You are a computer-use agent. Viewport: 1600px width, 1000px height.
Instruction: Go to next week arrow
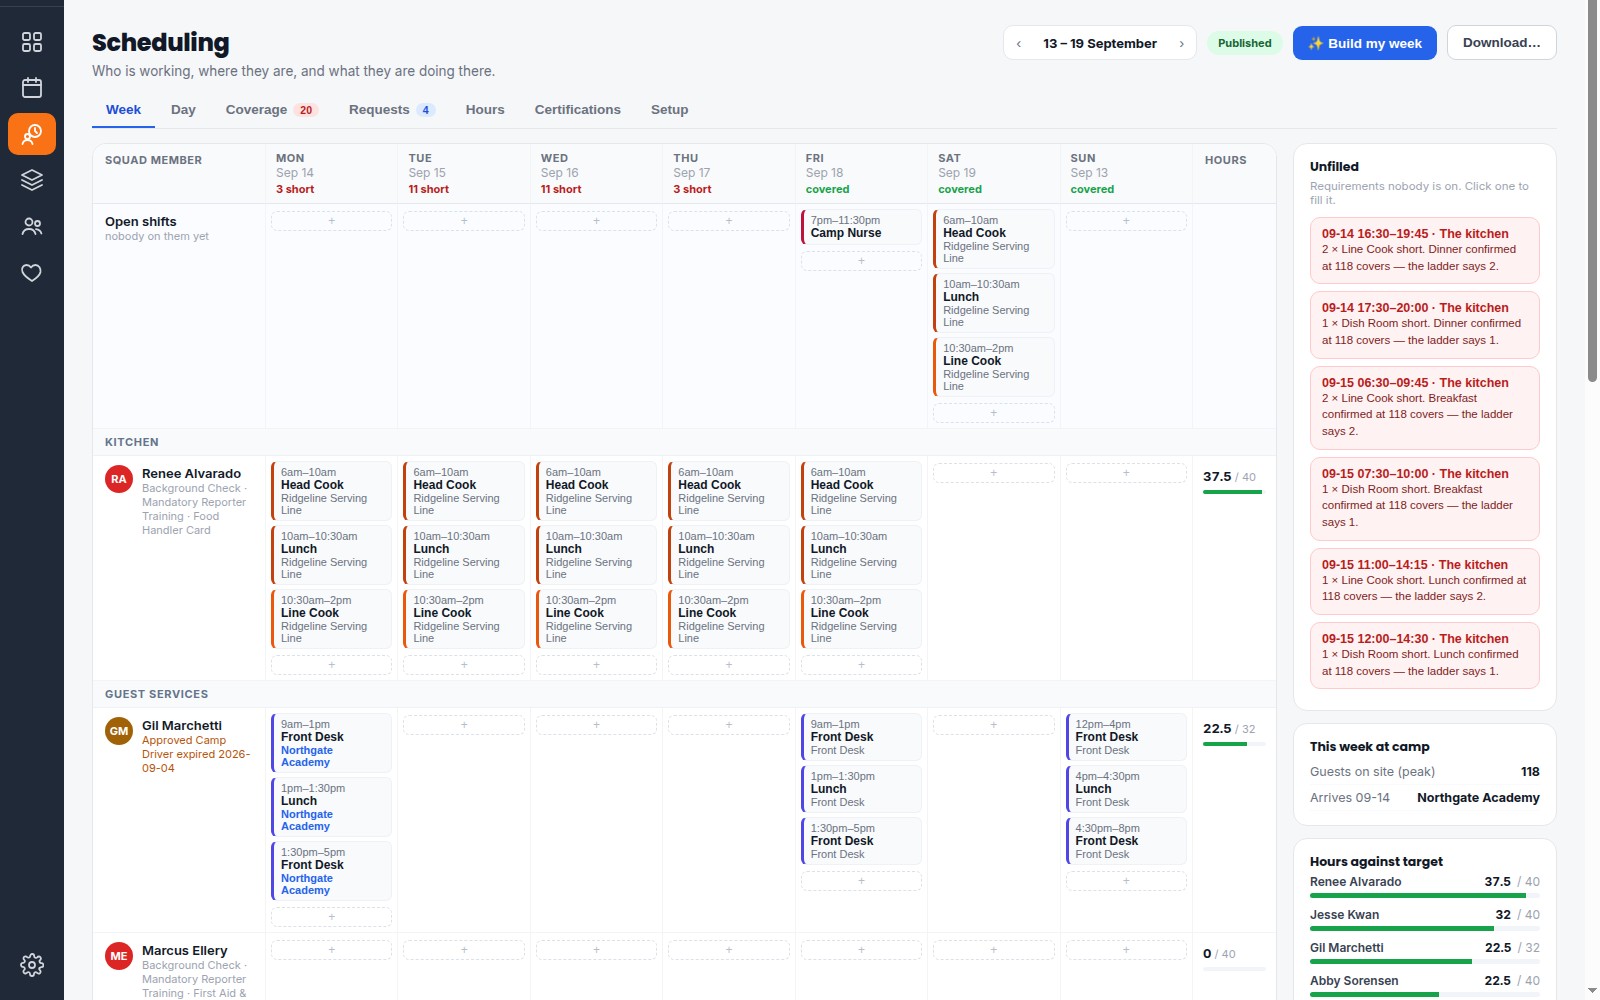pos(1181,43)
